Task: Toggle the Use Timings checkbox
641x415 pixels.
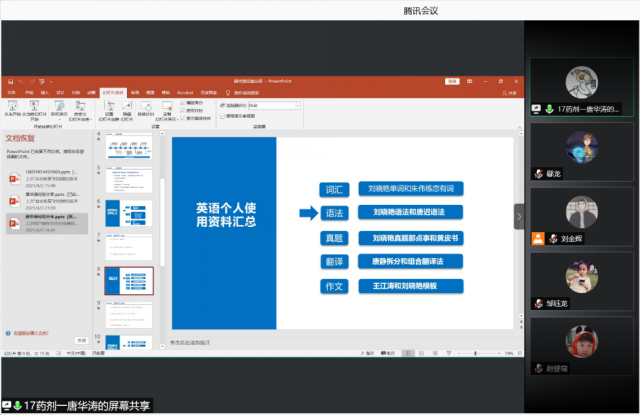Action: pyautogui.click(x=183, y=109)
